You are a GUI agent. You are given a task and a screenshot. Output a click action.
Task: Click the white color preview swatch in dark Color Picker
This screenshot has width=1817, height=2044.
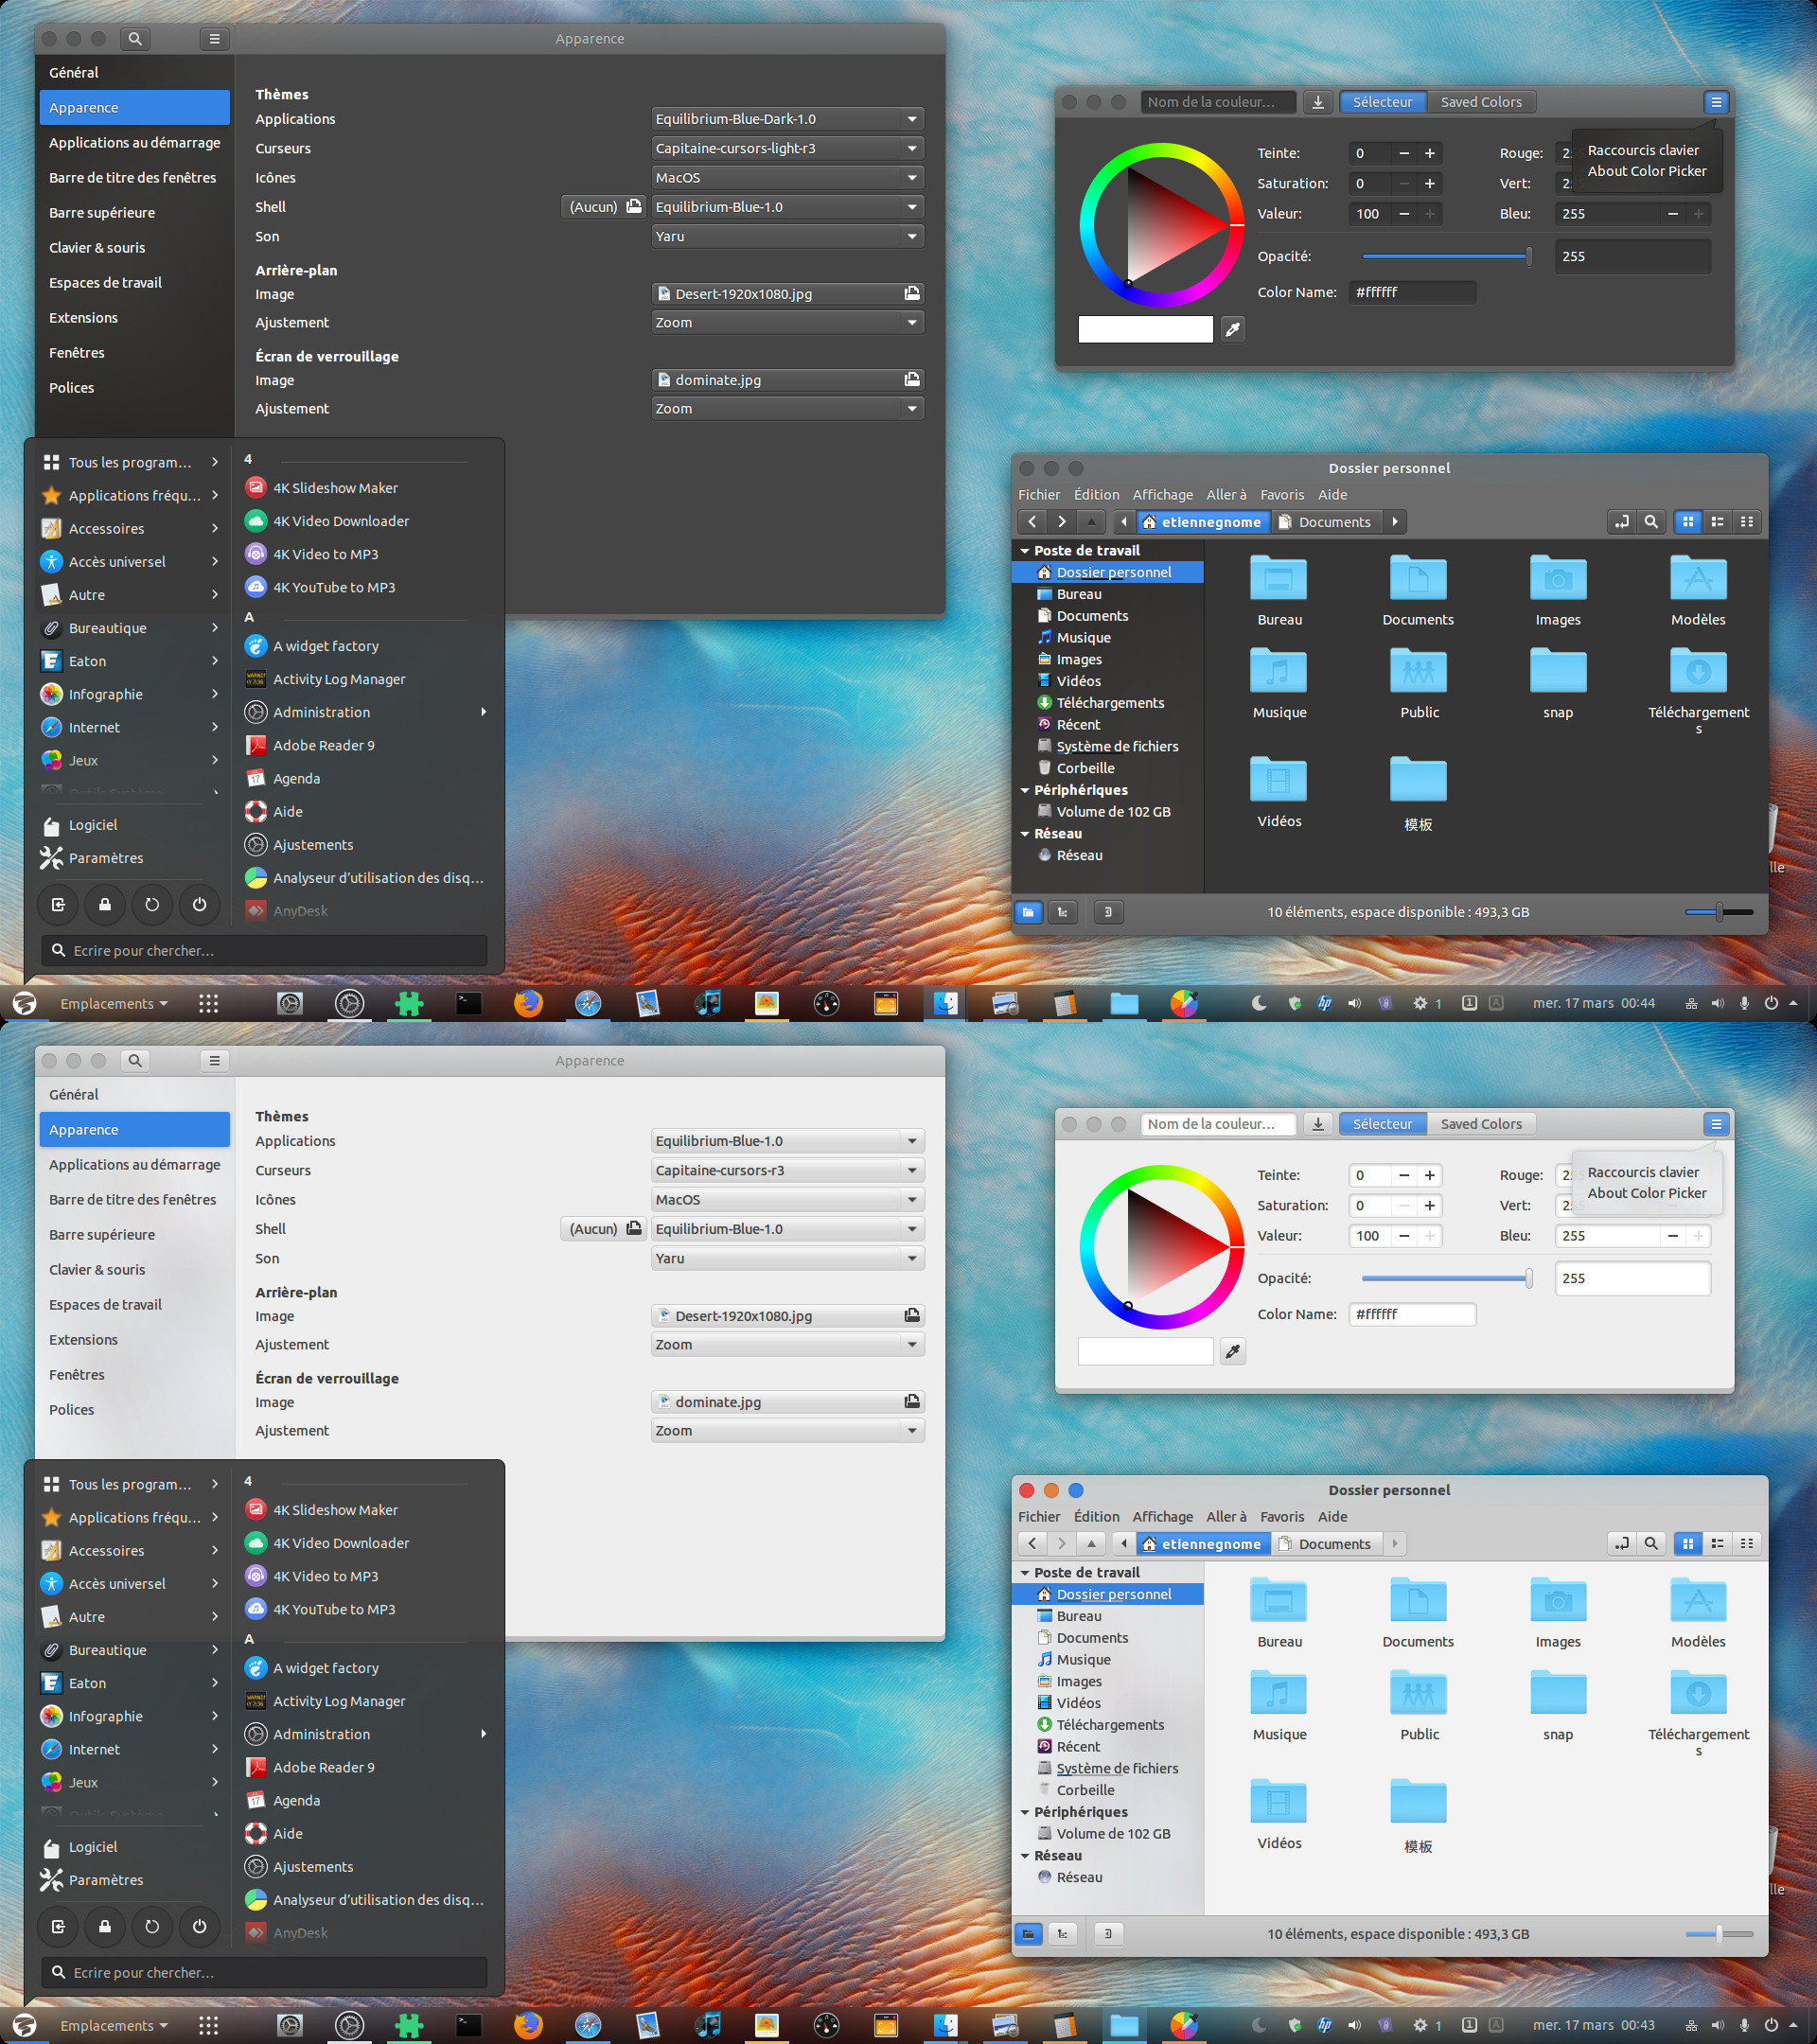tap(1145, 330)
